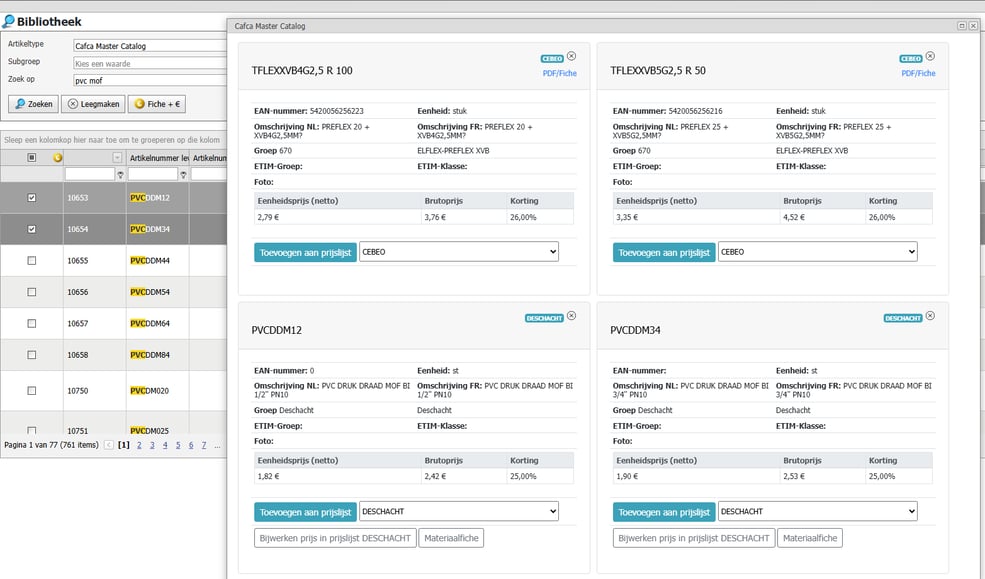
Task: Open PDF/Fiche link for TFLEXXVB4G2,5 R 100
Action: coord(559,73)
